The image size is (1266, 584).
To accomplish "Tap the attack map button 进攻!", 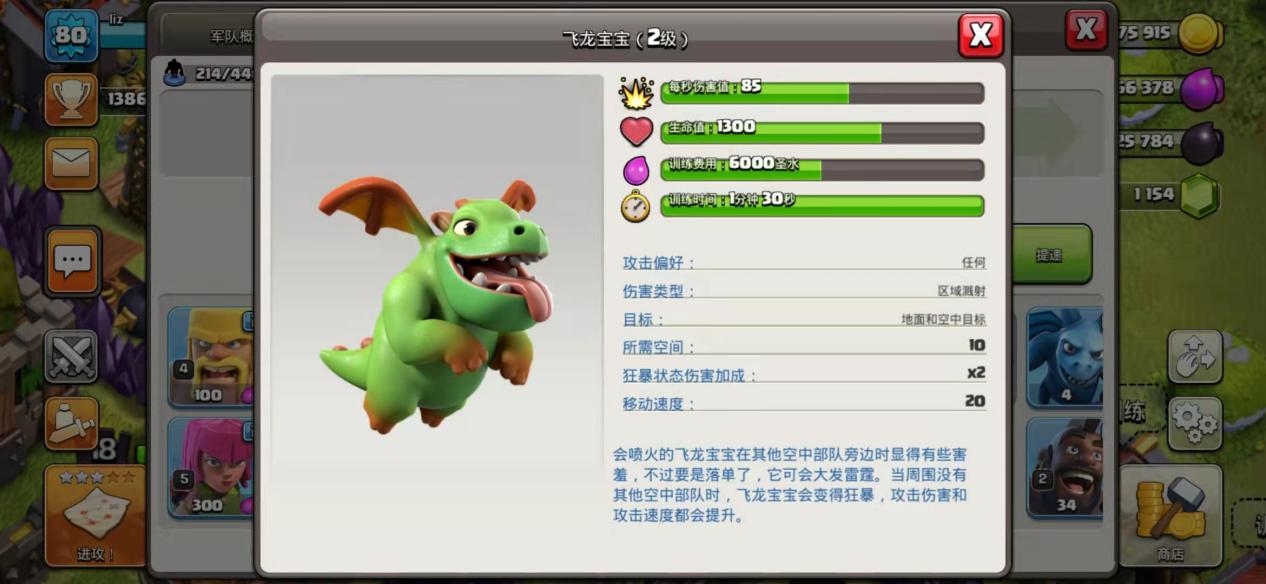I will point(95,515).
